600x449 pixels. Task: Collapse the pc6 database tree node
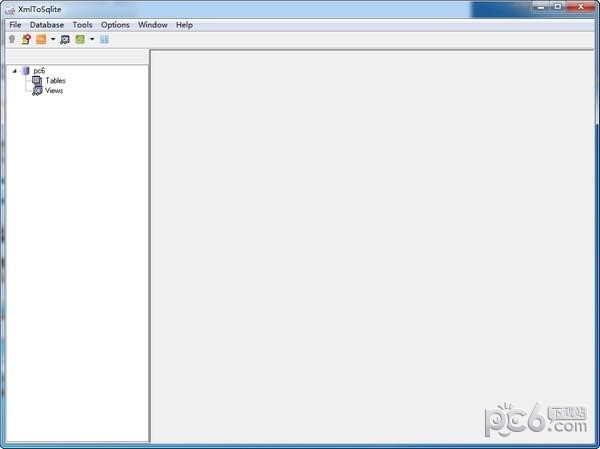pos(15,71)
